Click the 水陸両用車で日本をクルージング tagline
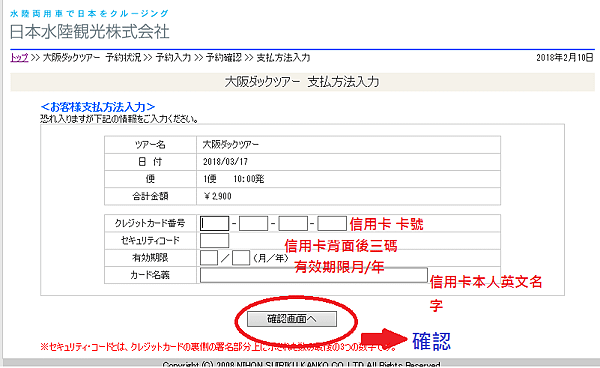This screenshot has height=368, width=600. pos(89,14)
